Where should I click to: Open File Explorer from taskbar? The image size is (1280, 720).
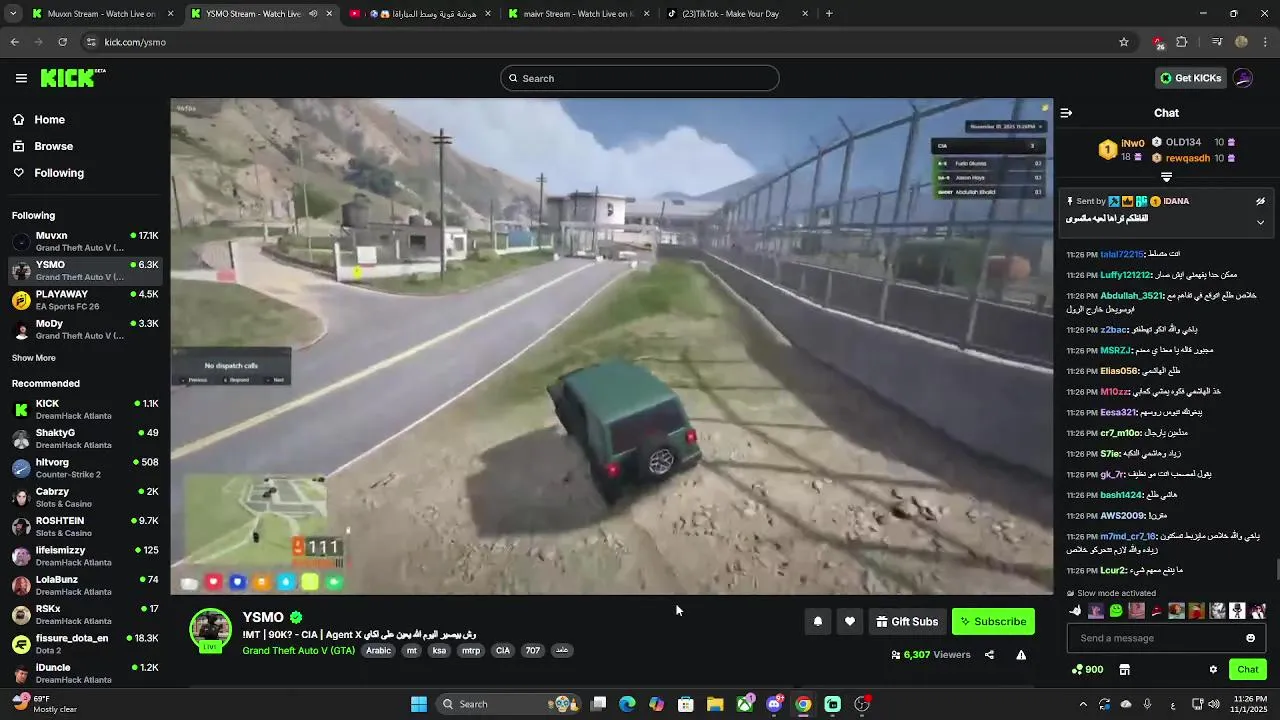[x=715, y=704]
